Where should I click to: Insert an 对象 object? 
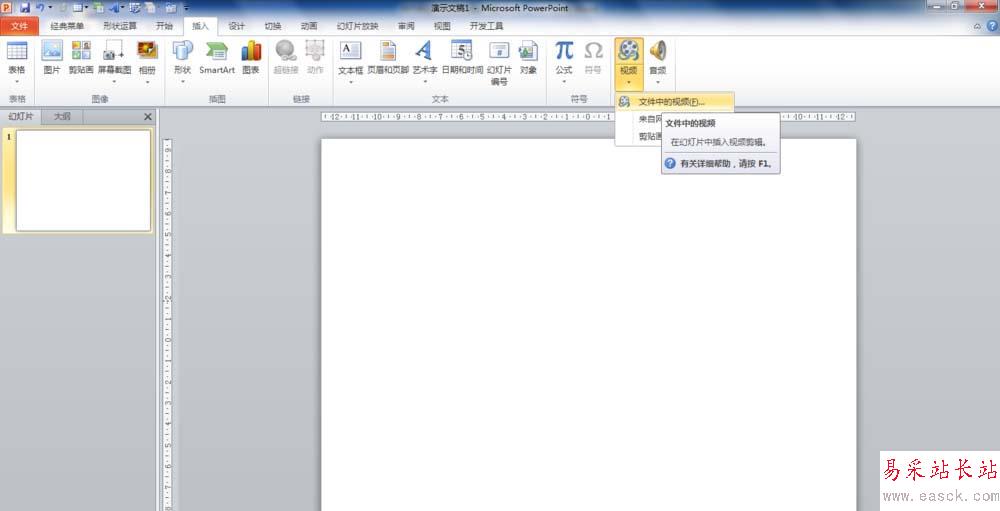(x=528, y=51)
